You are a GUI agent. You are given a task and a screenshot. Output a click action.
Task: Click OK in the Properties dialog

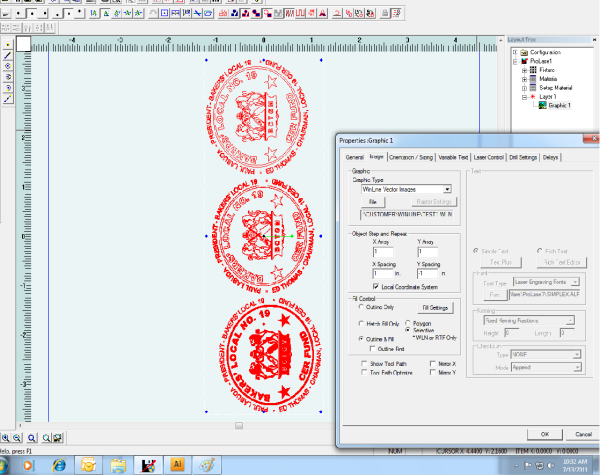click(x=545, y=434)
